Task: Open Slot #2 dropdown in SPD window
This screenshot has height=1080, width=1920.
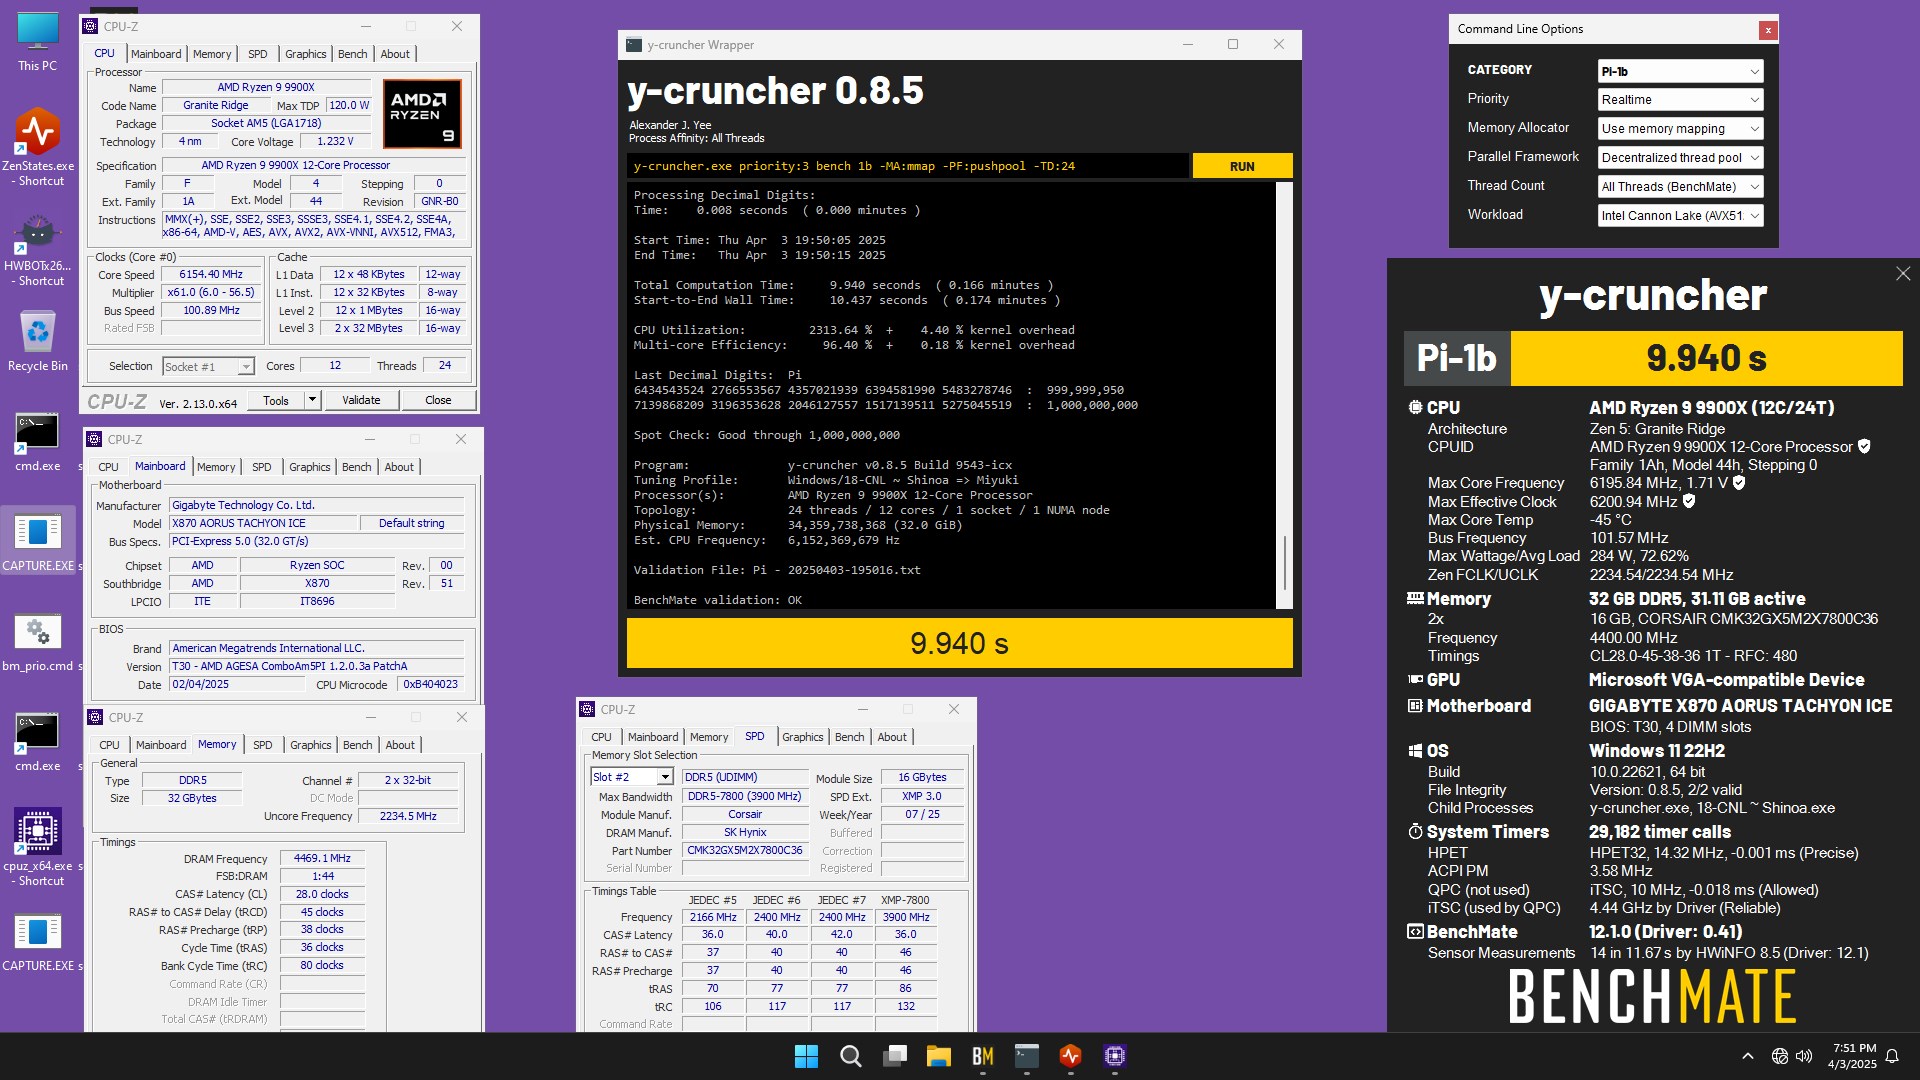Action: 632,777
